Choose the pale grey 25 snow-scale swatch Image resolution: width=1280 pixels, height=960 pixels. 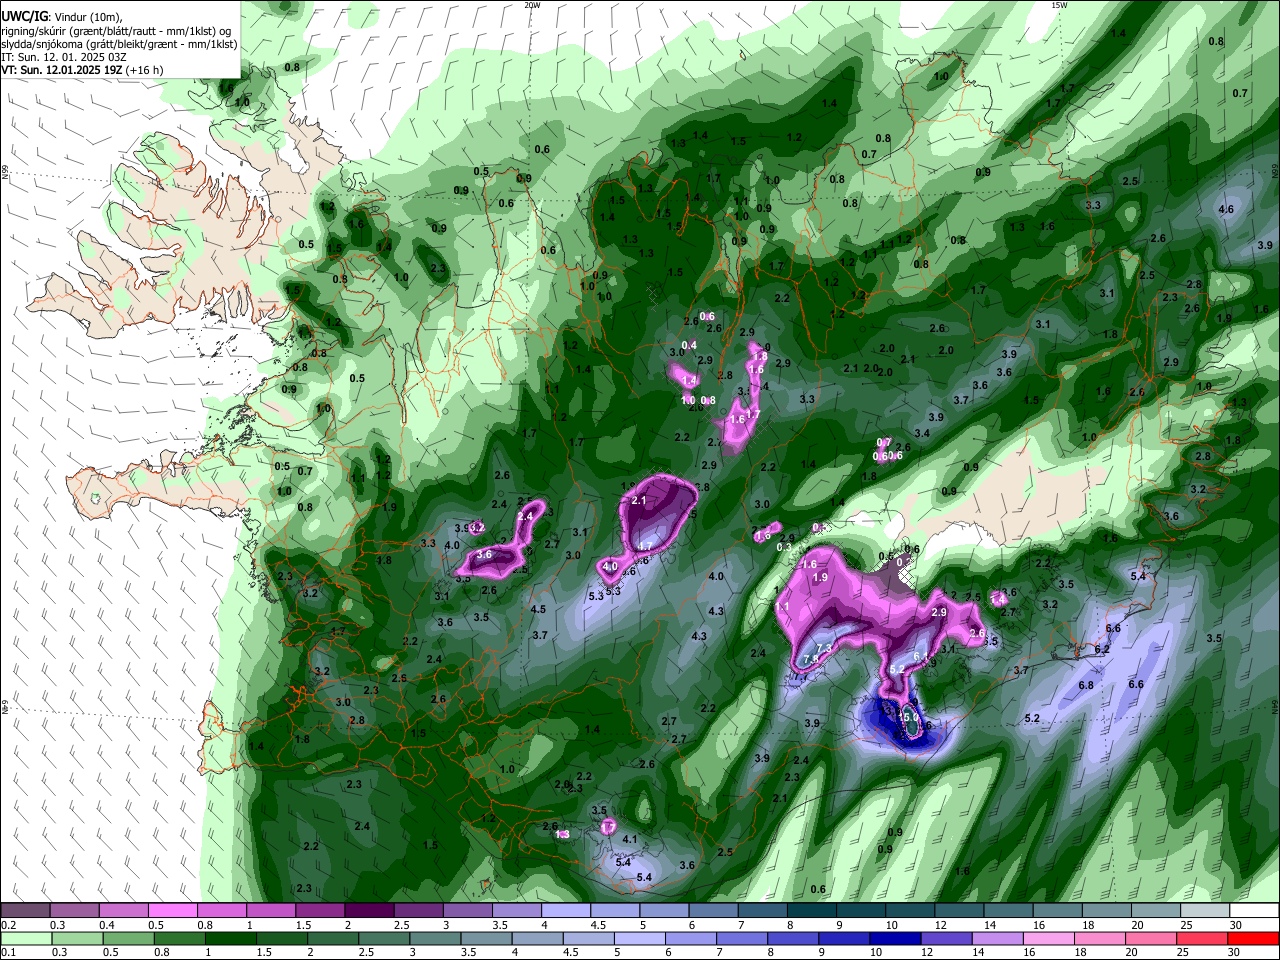[x=1205, y=910]
